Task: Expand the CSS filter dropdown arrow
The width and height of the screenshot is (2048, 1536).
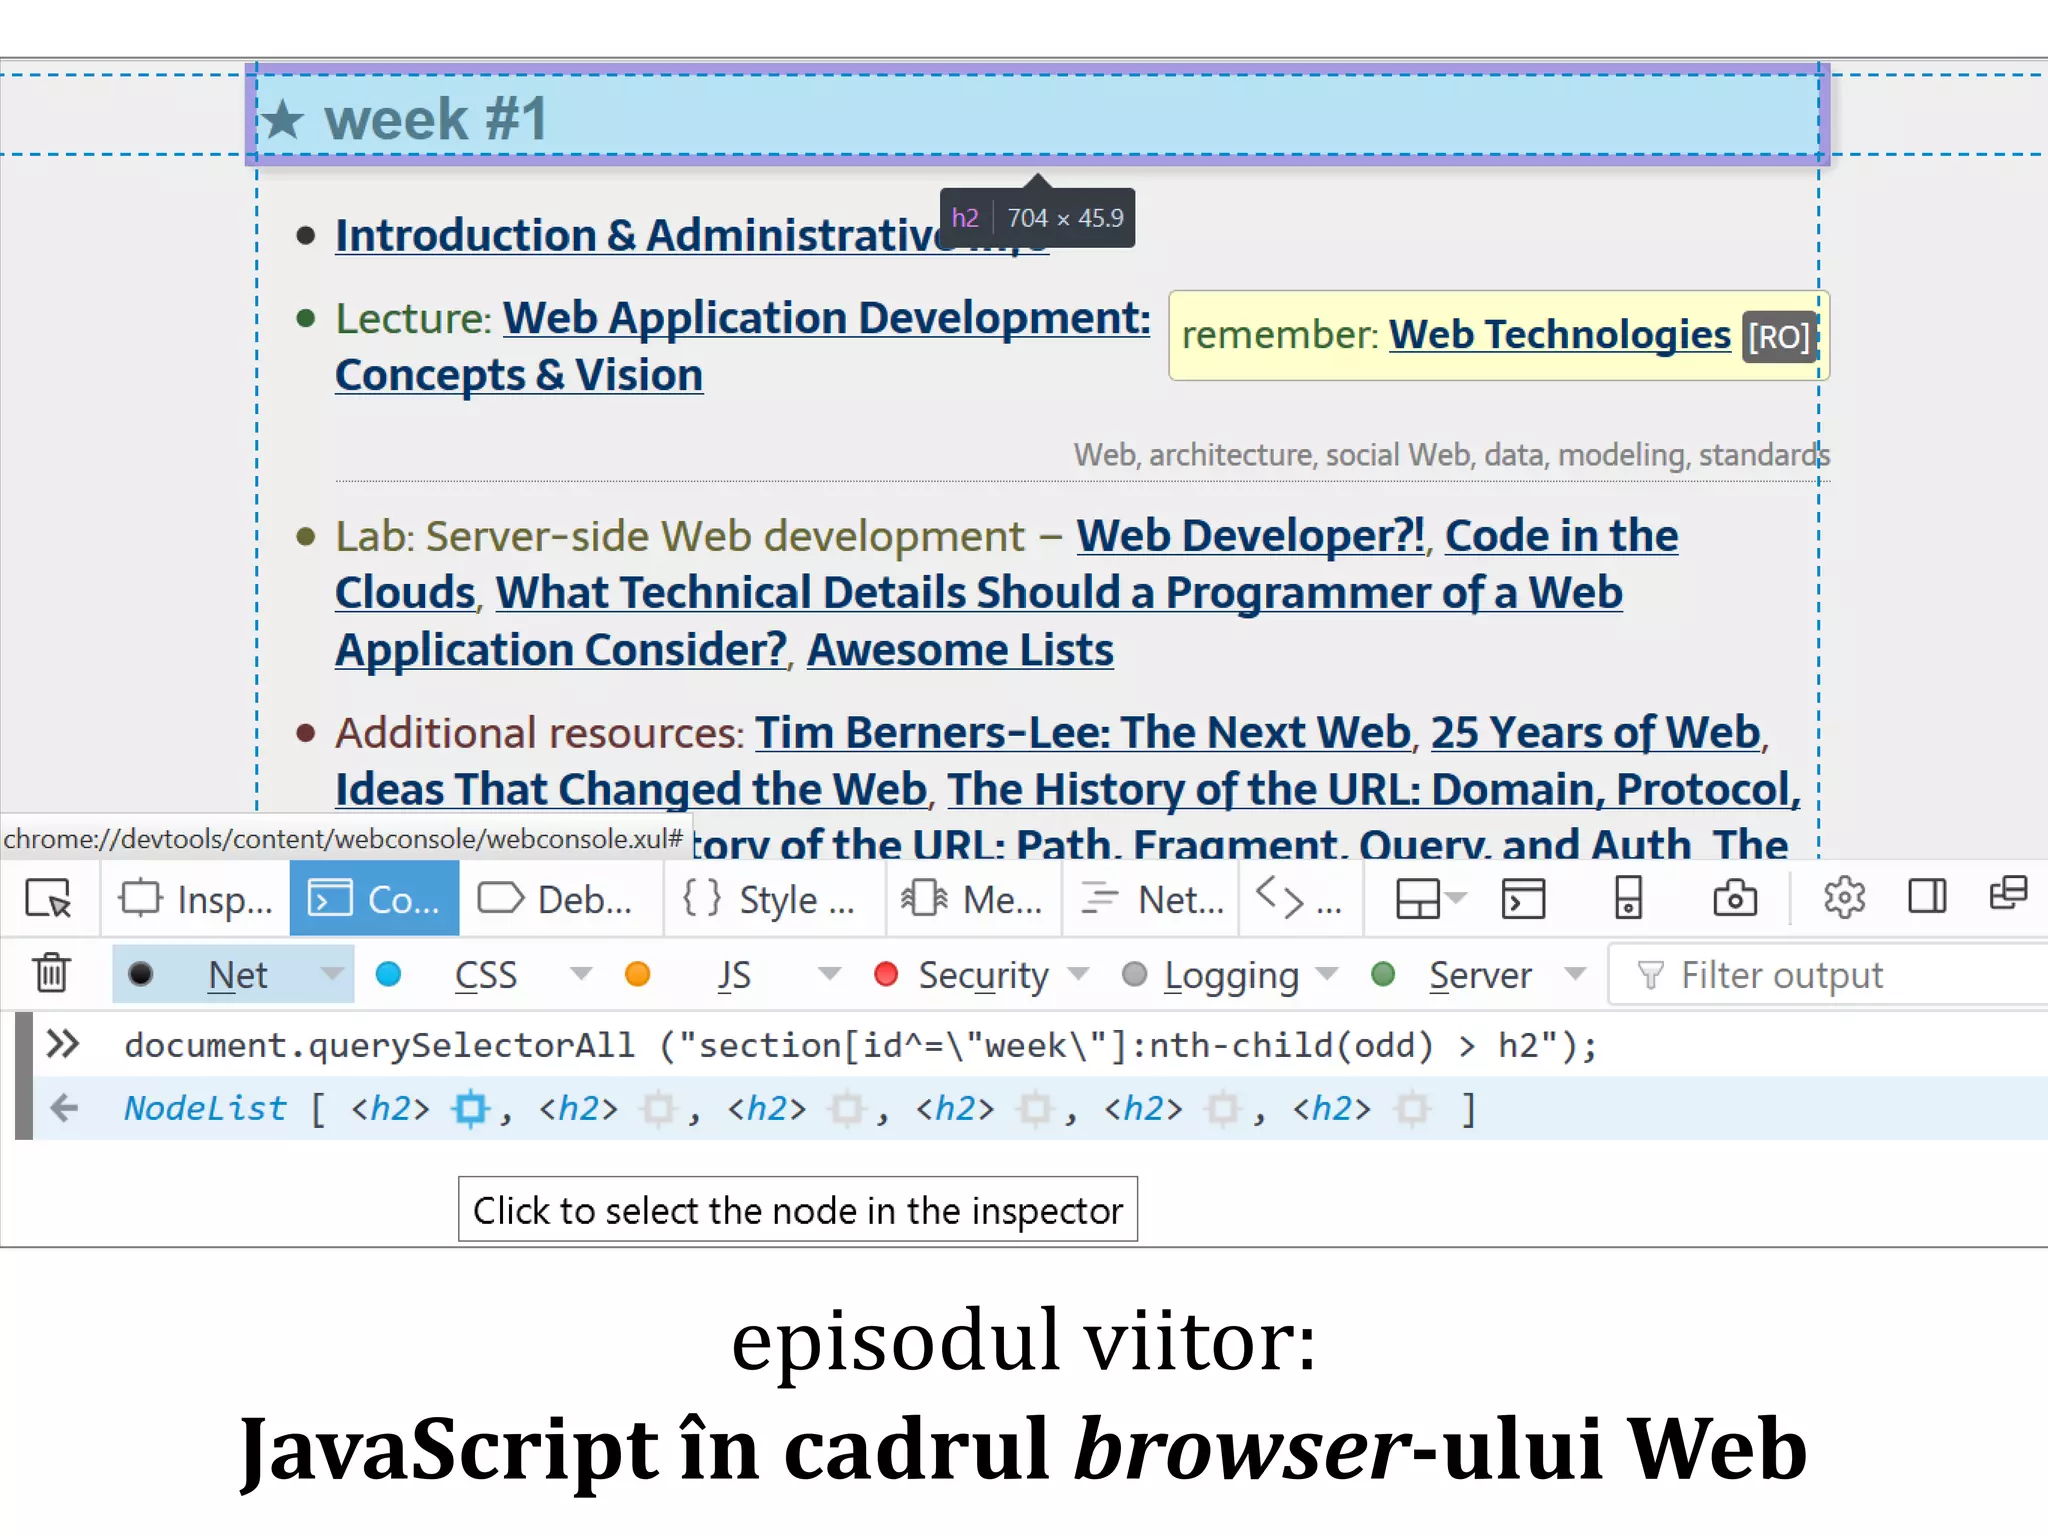Action: [581, 973]
